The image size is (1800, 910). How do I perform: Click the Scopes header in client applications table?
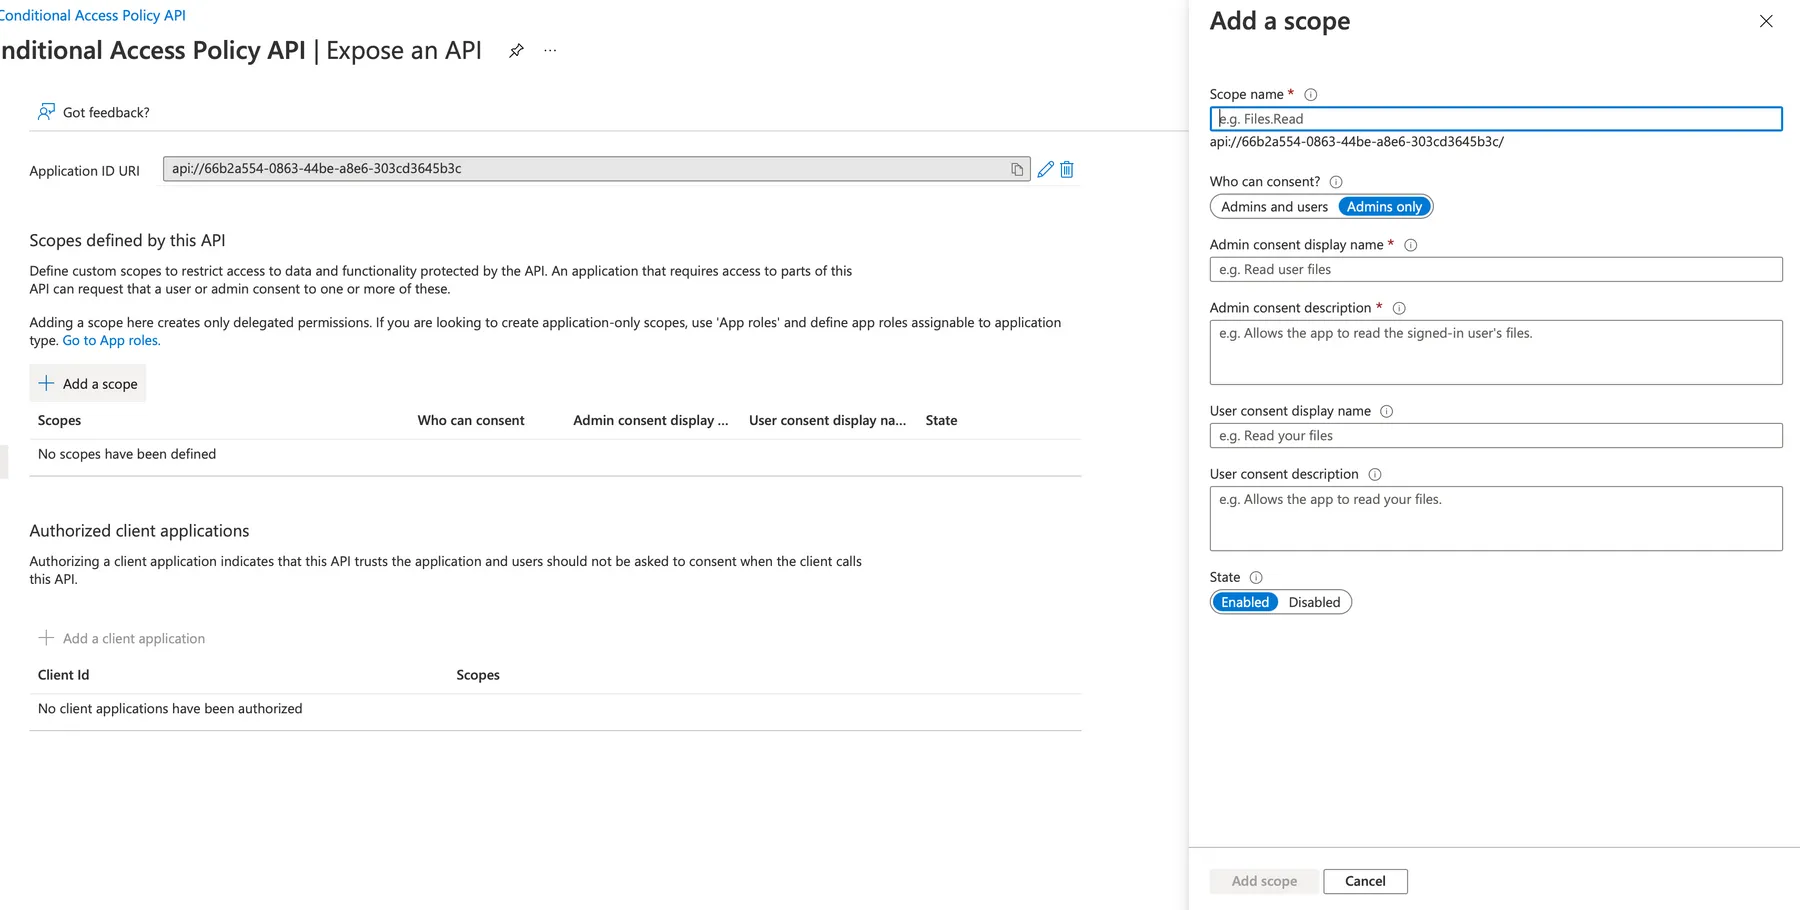478,675
